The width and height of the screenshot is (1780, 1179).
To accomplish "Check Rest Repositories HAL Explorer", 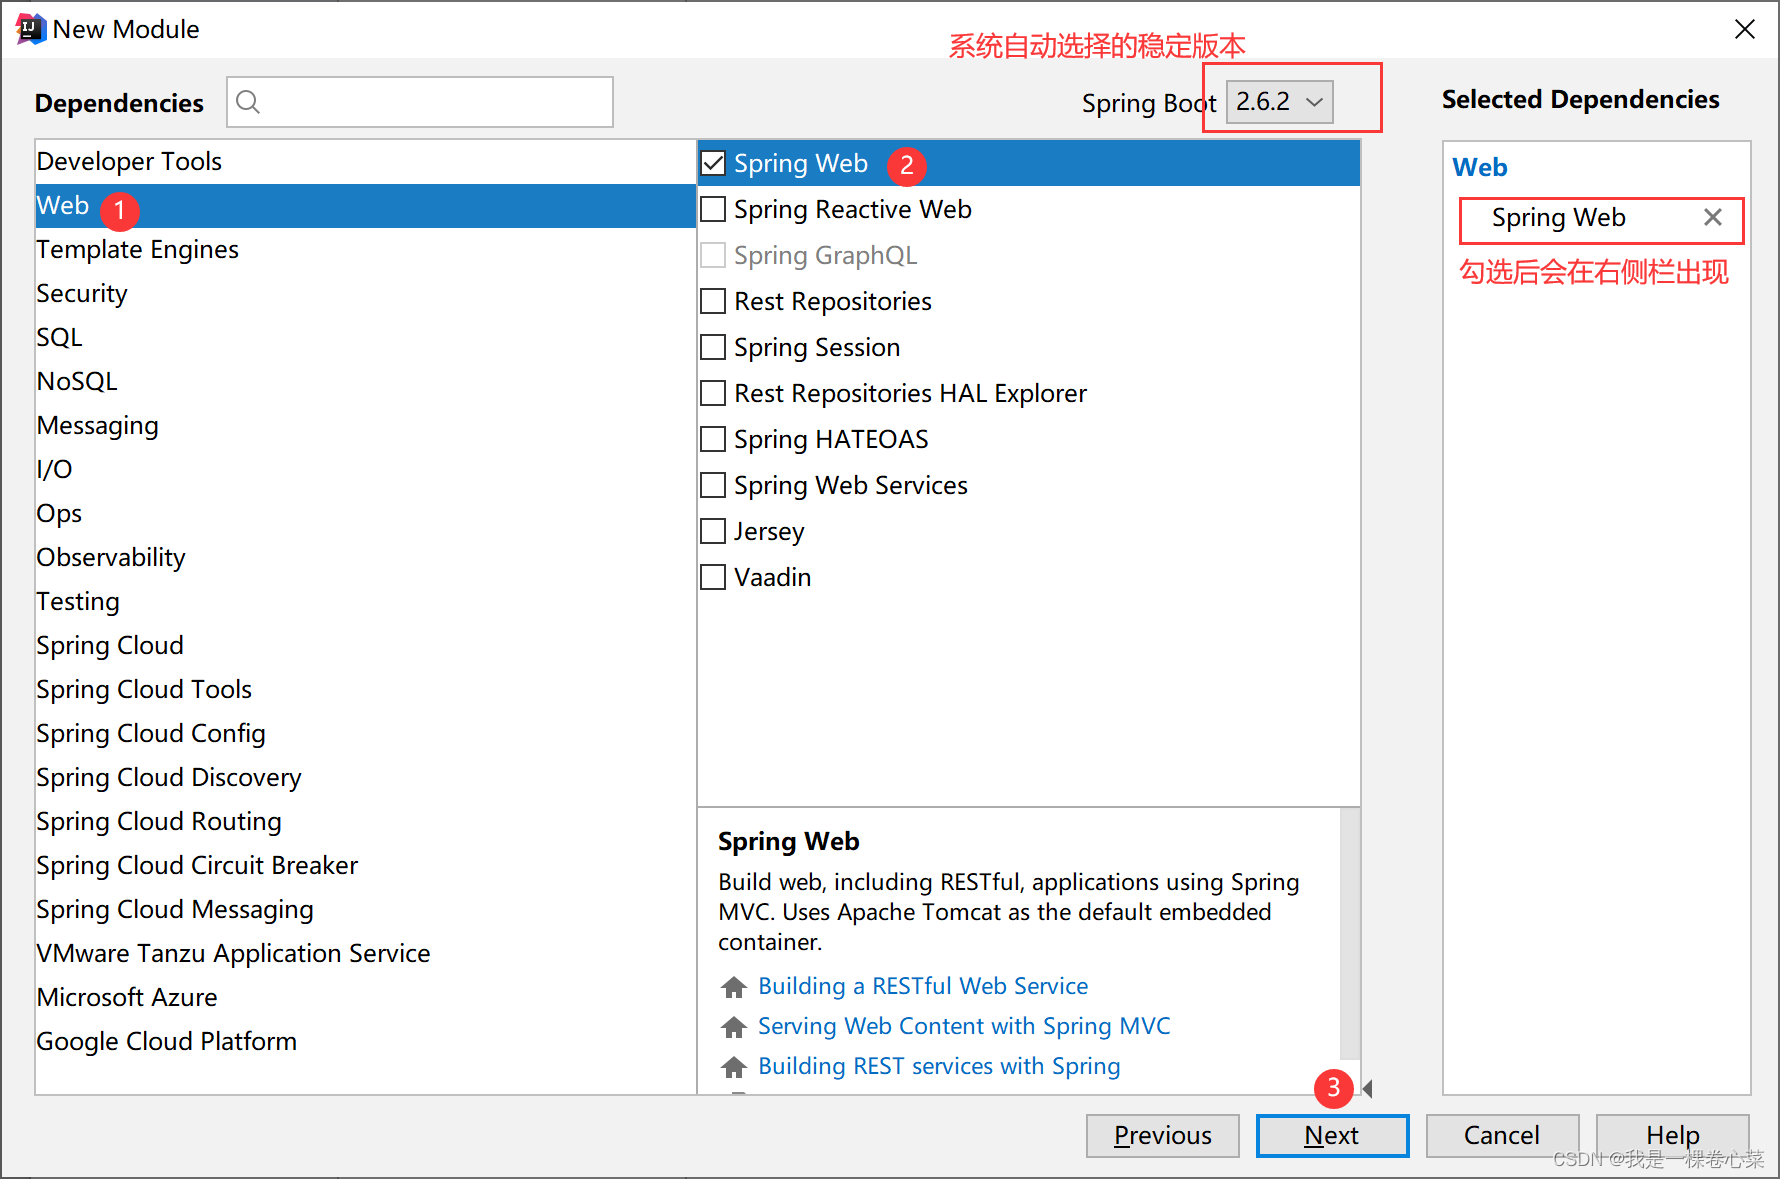I will pyautogui.click(x=713, y=393).
